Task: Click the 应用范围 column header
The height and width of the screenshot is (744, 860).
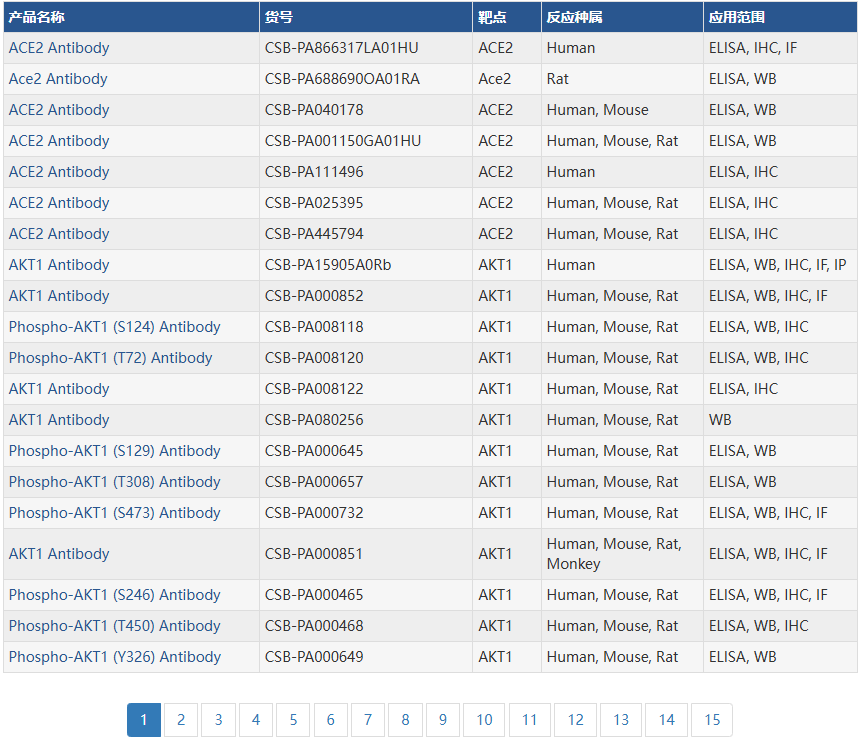Action: click(737, 17)
